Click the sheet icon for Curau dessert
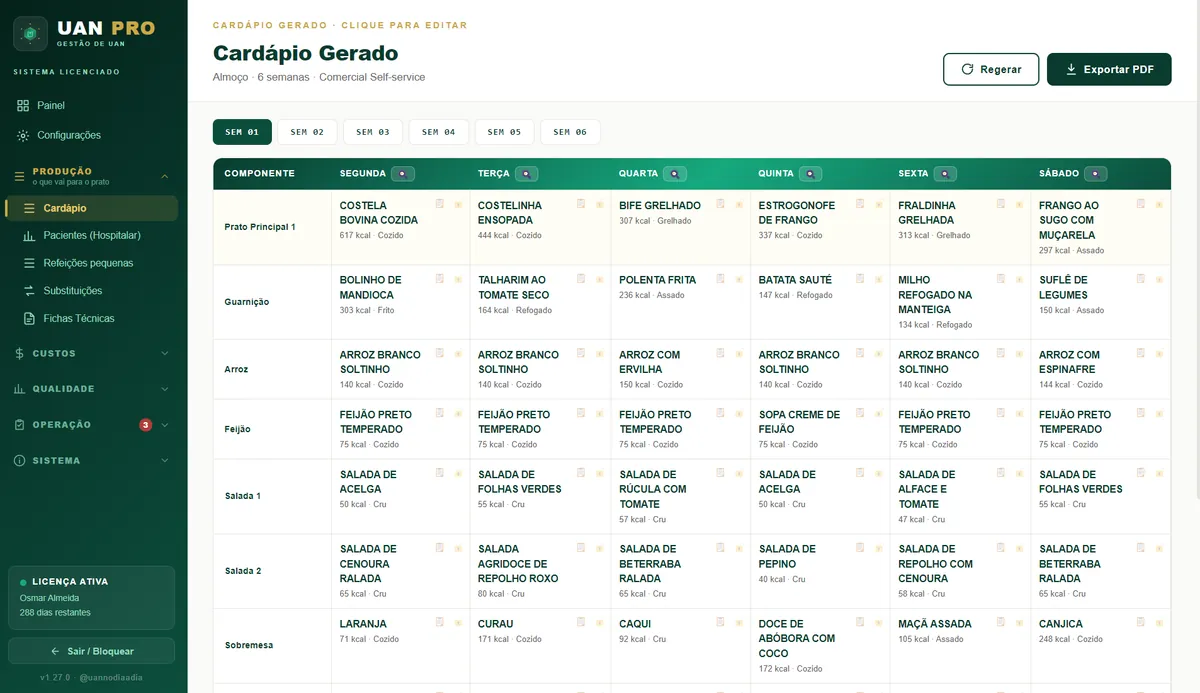 [581, 622]
